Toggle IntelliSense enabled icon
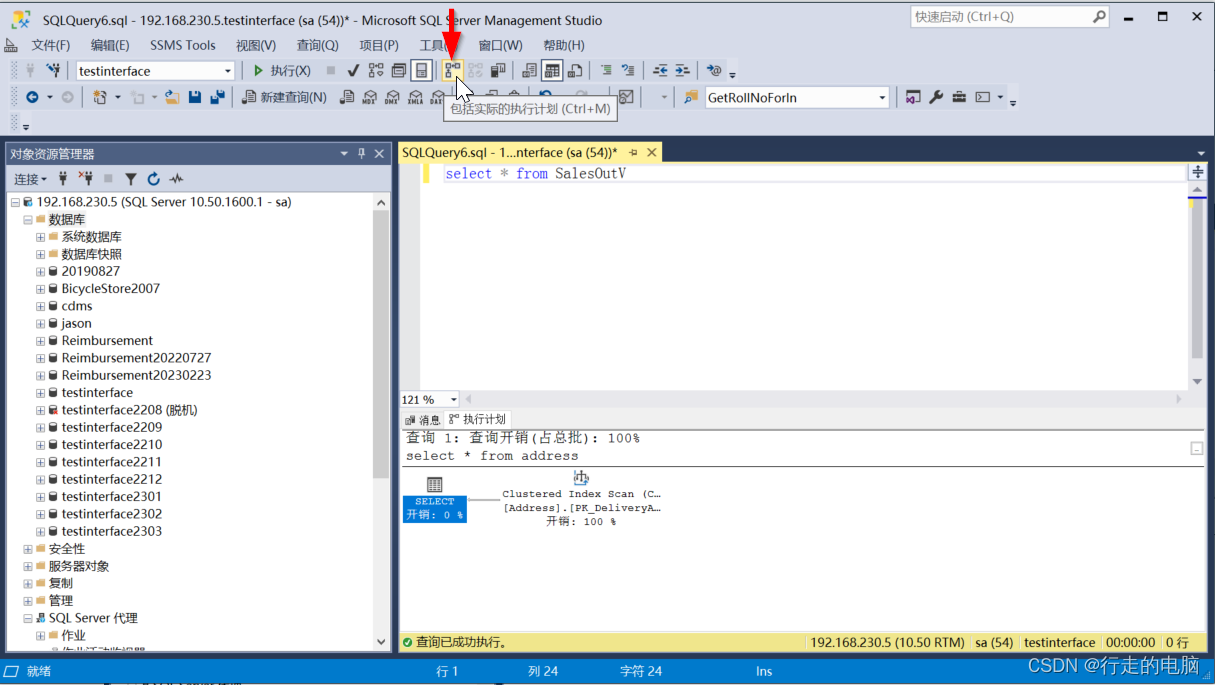 pos(422,70)
